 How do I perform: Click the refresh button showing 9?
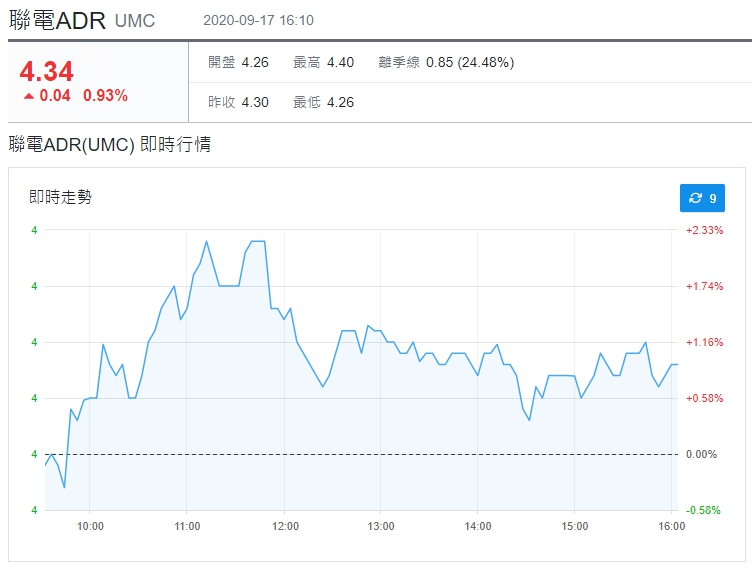(702, 198)
